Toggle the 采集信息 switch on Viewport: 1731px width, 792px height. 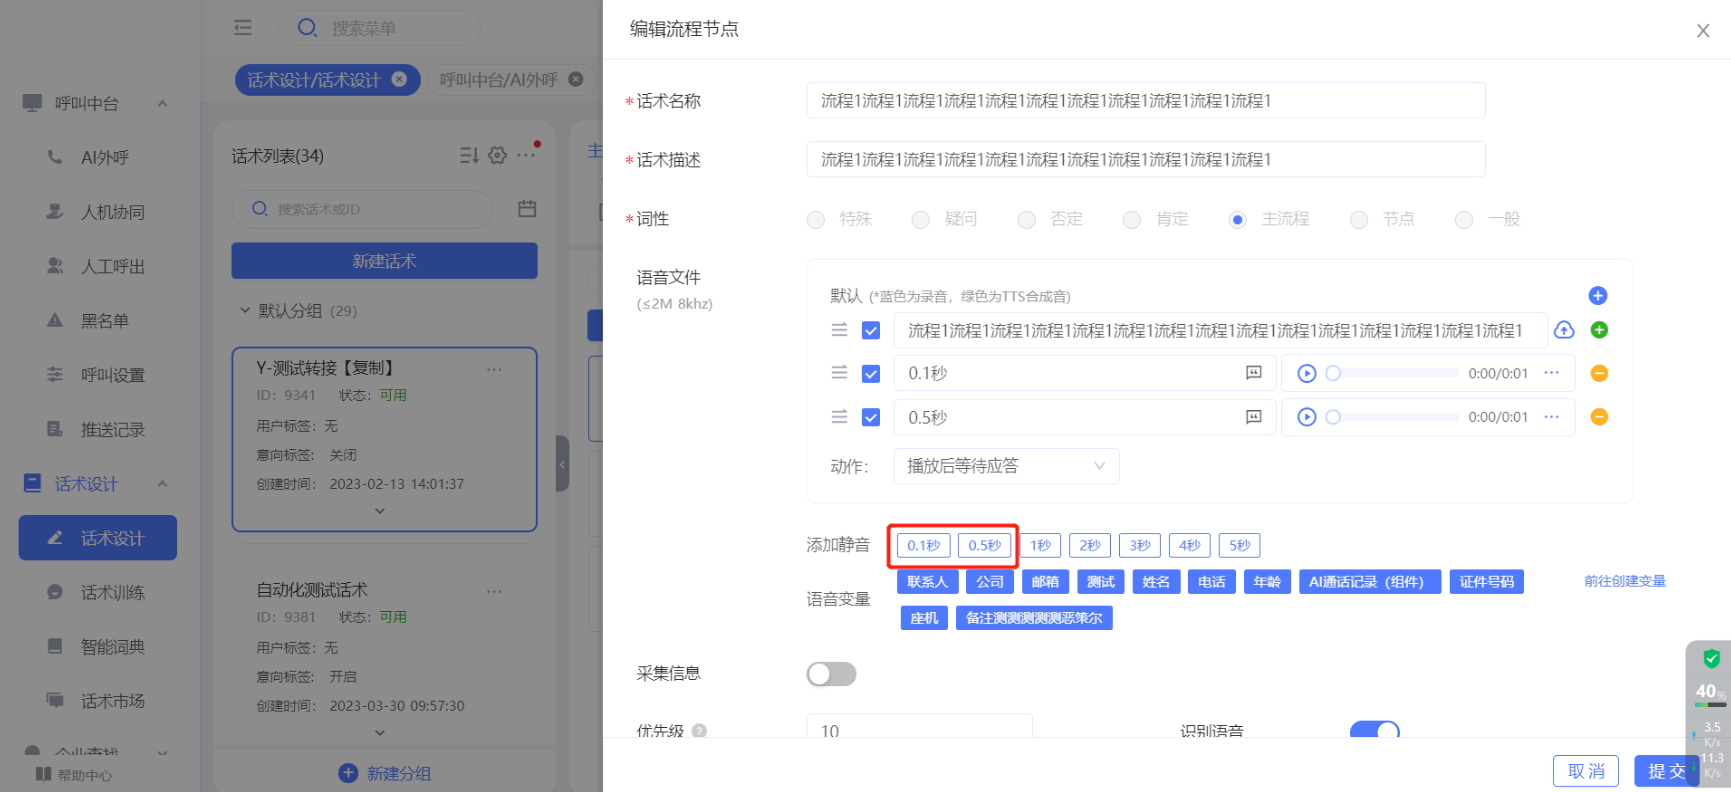[x=831, y=674]
